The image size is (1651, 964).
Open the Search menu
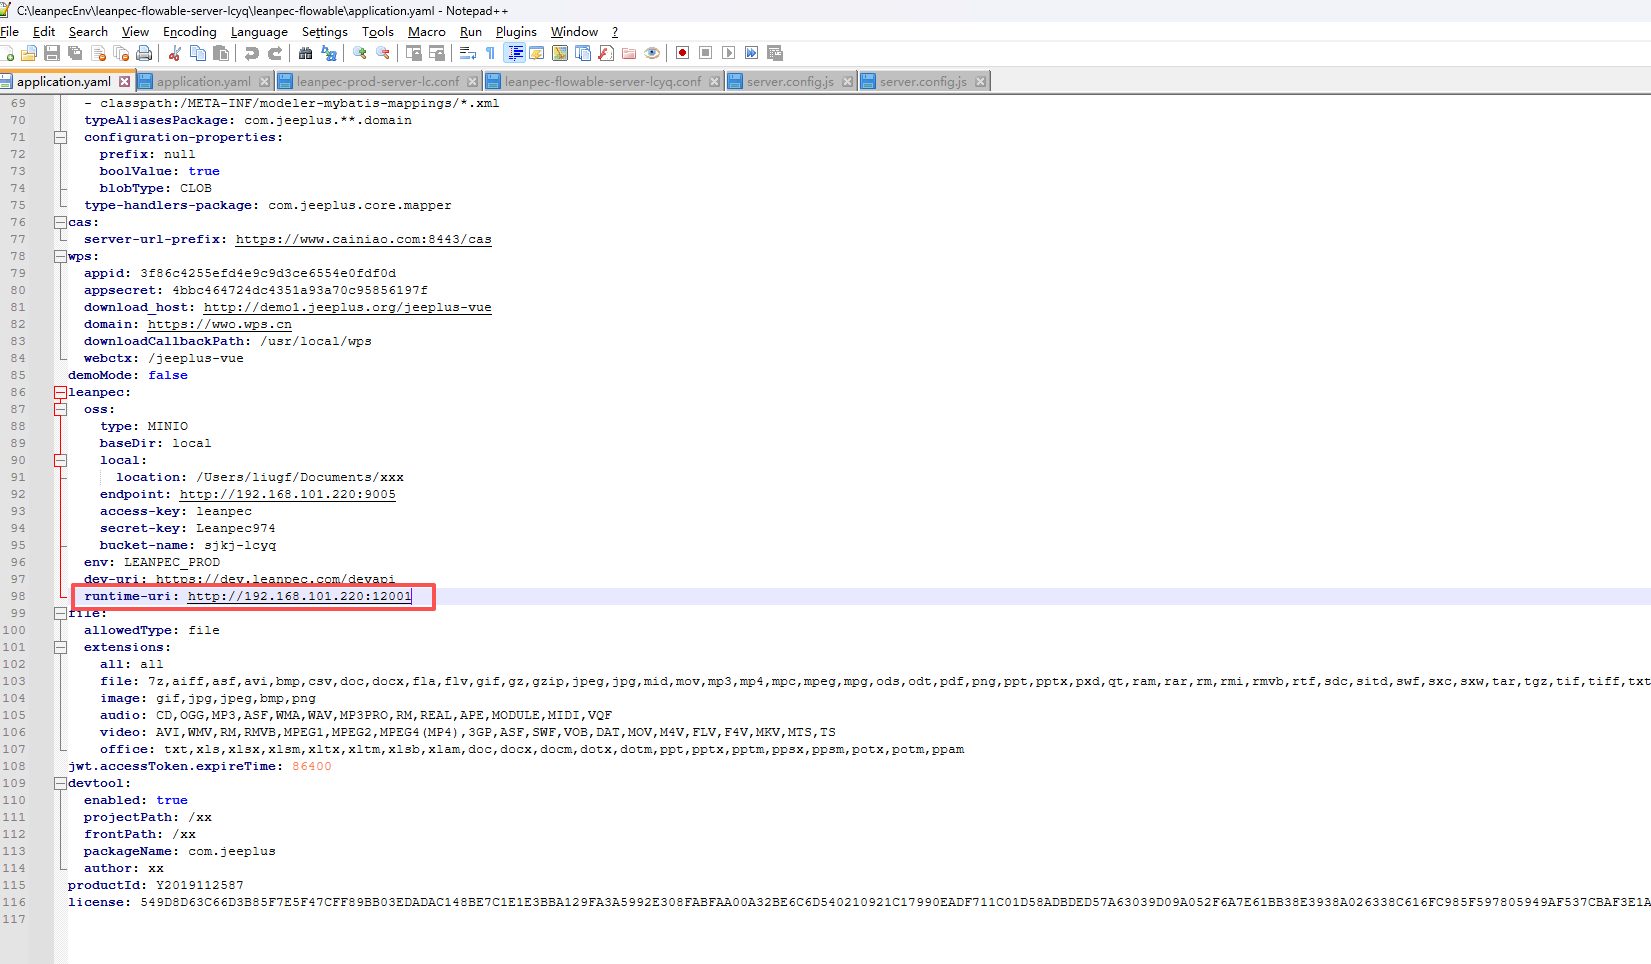[88, 32]
